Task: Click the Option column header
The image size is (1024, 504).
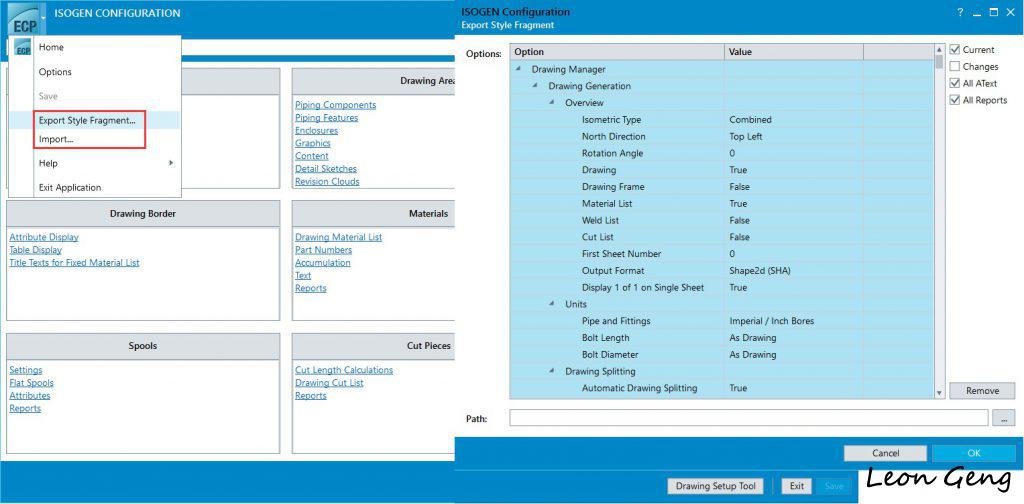Action: click(x=617, y=52)
